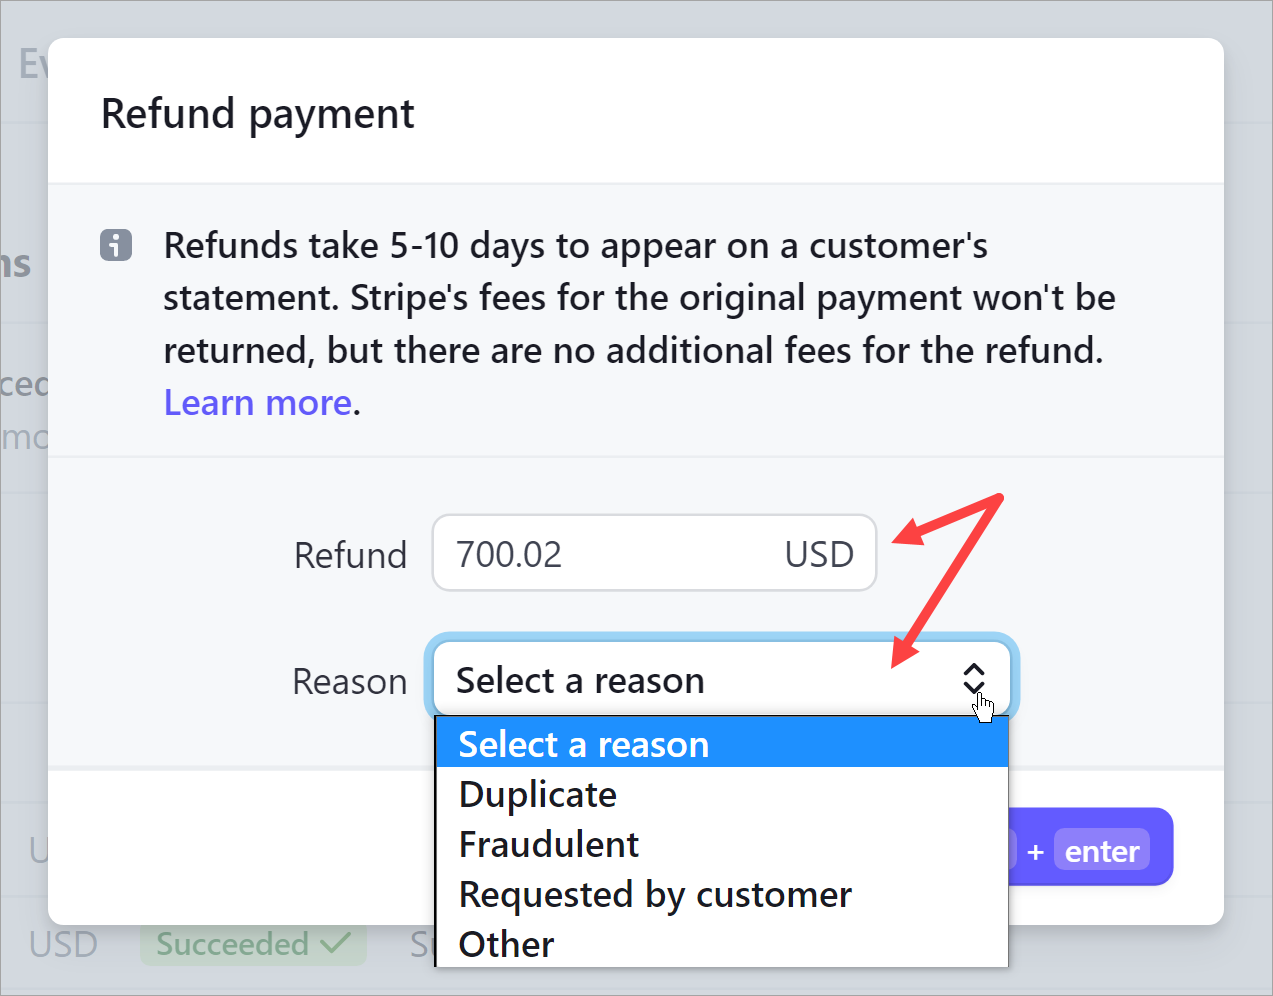This screenshot has width=1273, height=996.
Task: Click the Refund field label
Action: (x=350, y=555)
